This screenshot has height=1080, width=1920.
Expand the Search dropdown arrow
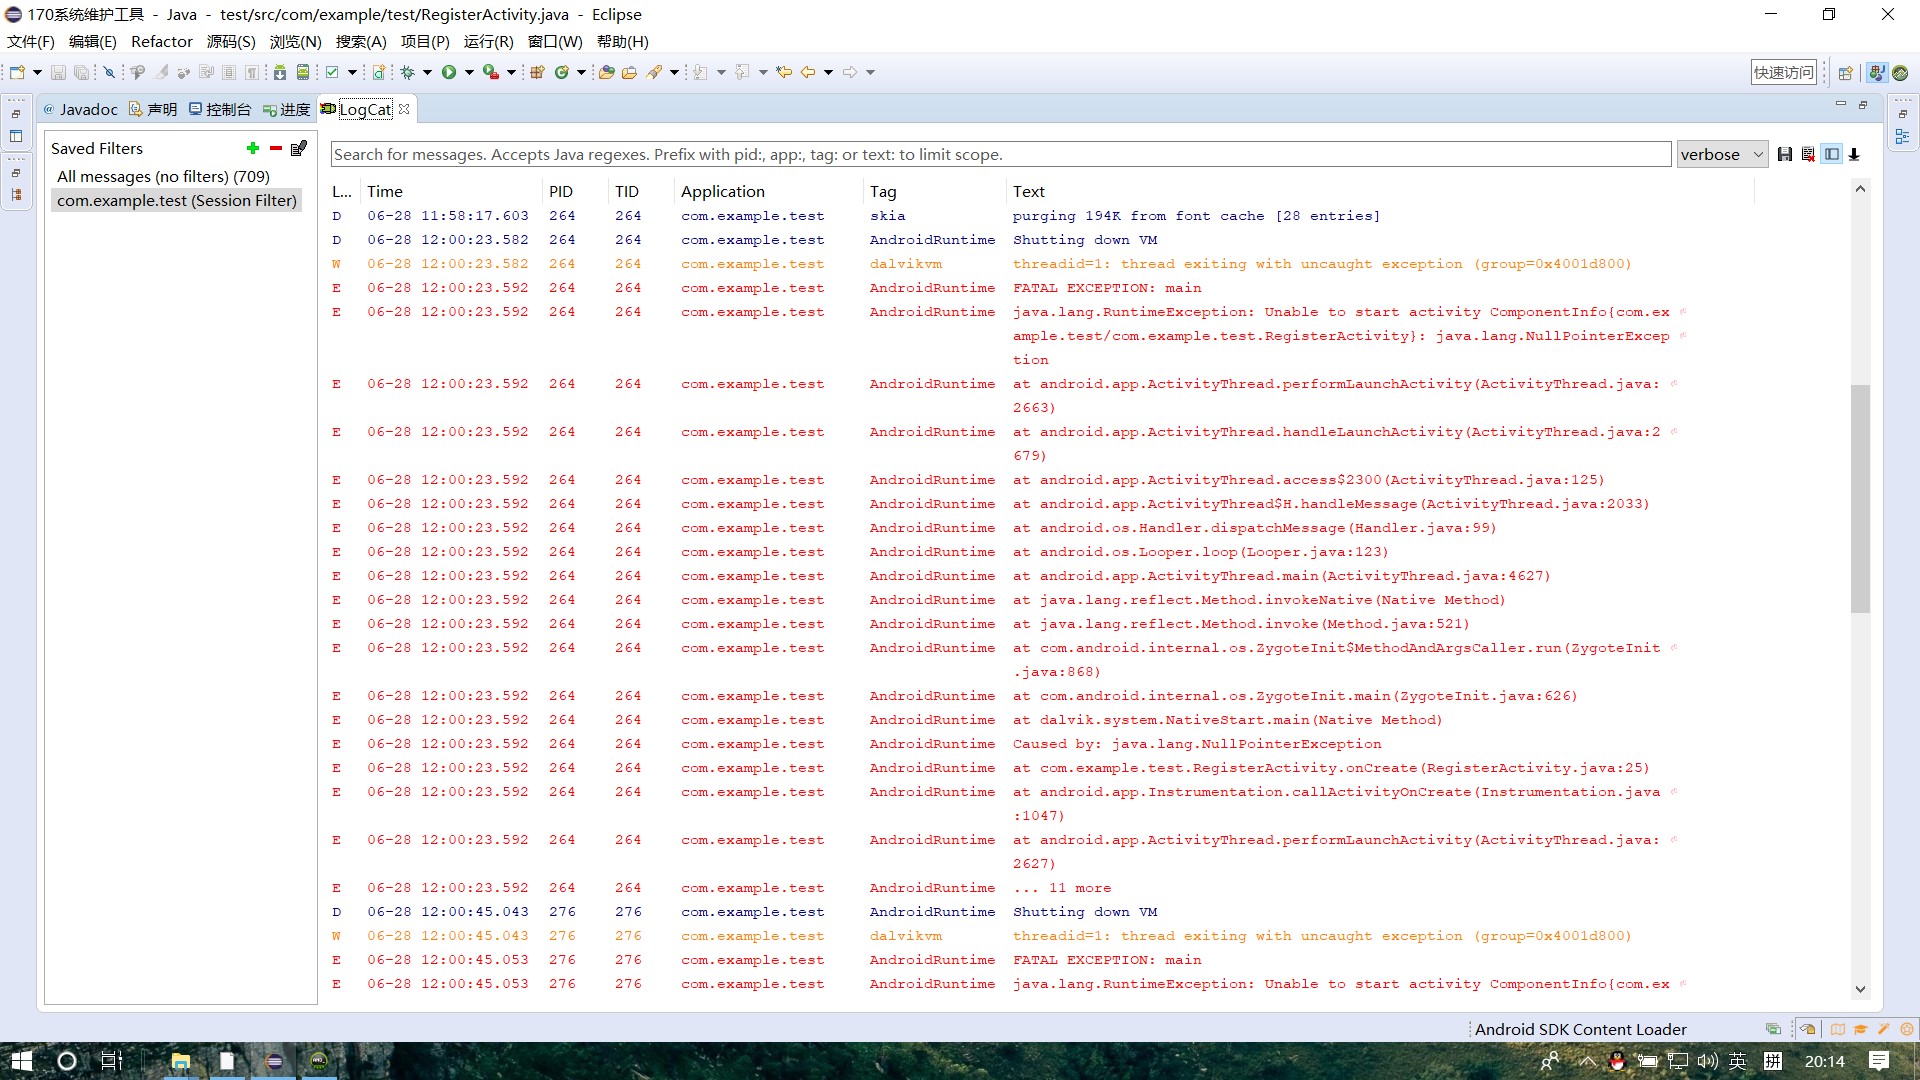coord(674,72)
